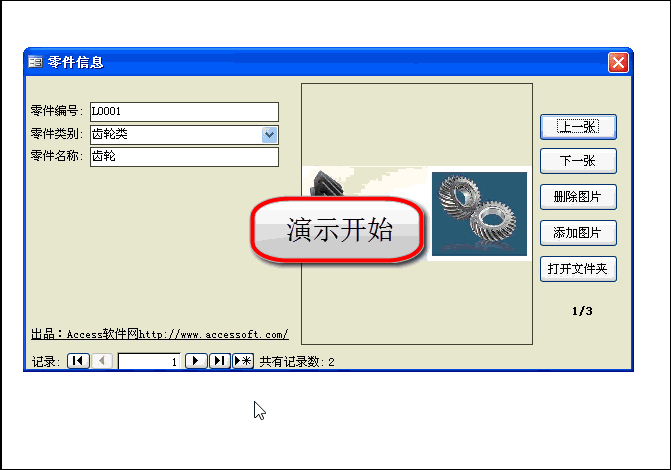Click the 演示开始 overlay button
This screenshot has height=470, width=671.
(x=338, y=229)
